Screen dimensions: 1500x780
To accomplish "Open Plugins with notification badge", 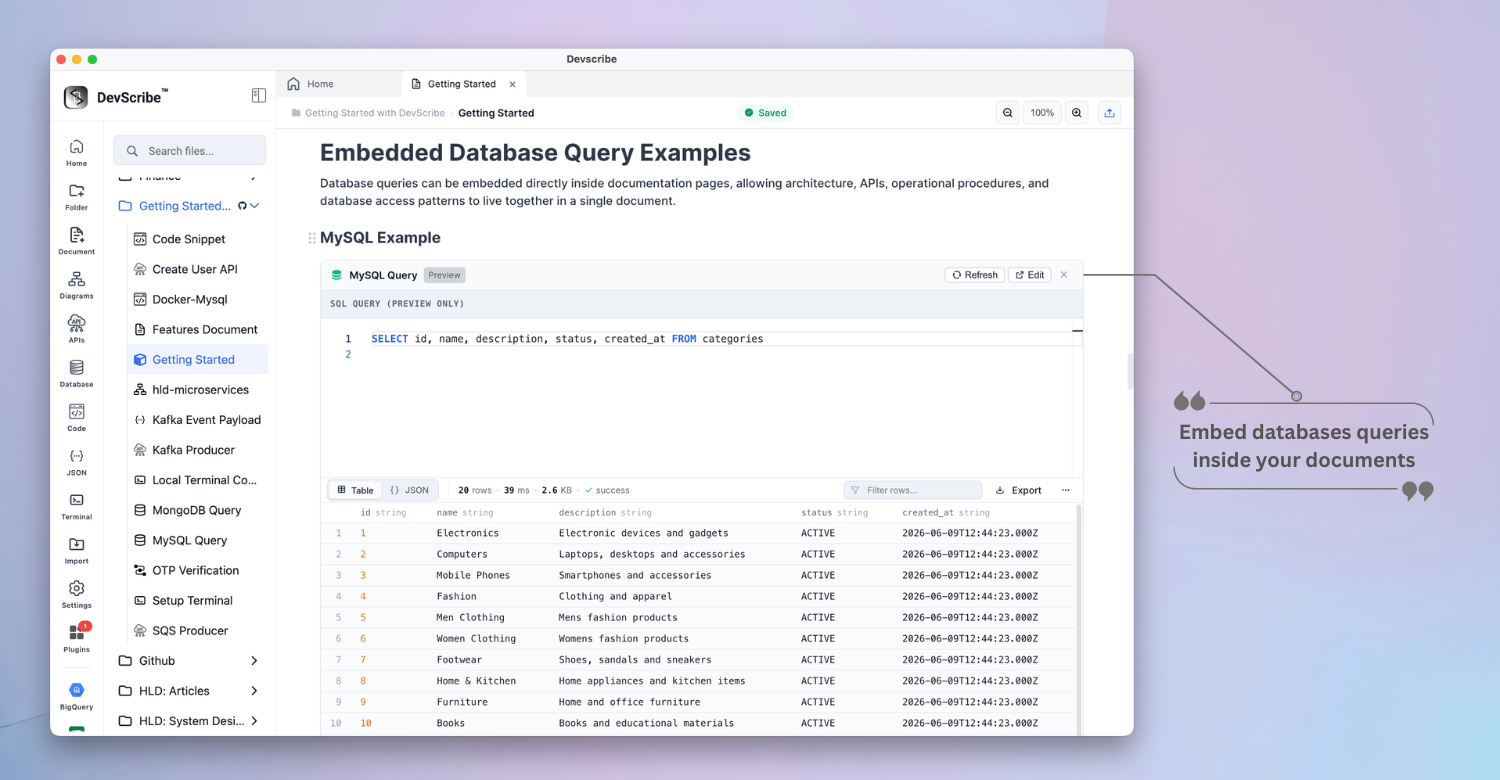I will (76, 637).
